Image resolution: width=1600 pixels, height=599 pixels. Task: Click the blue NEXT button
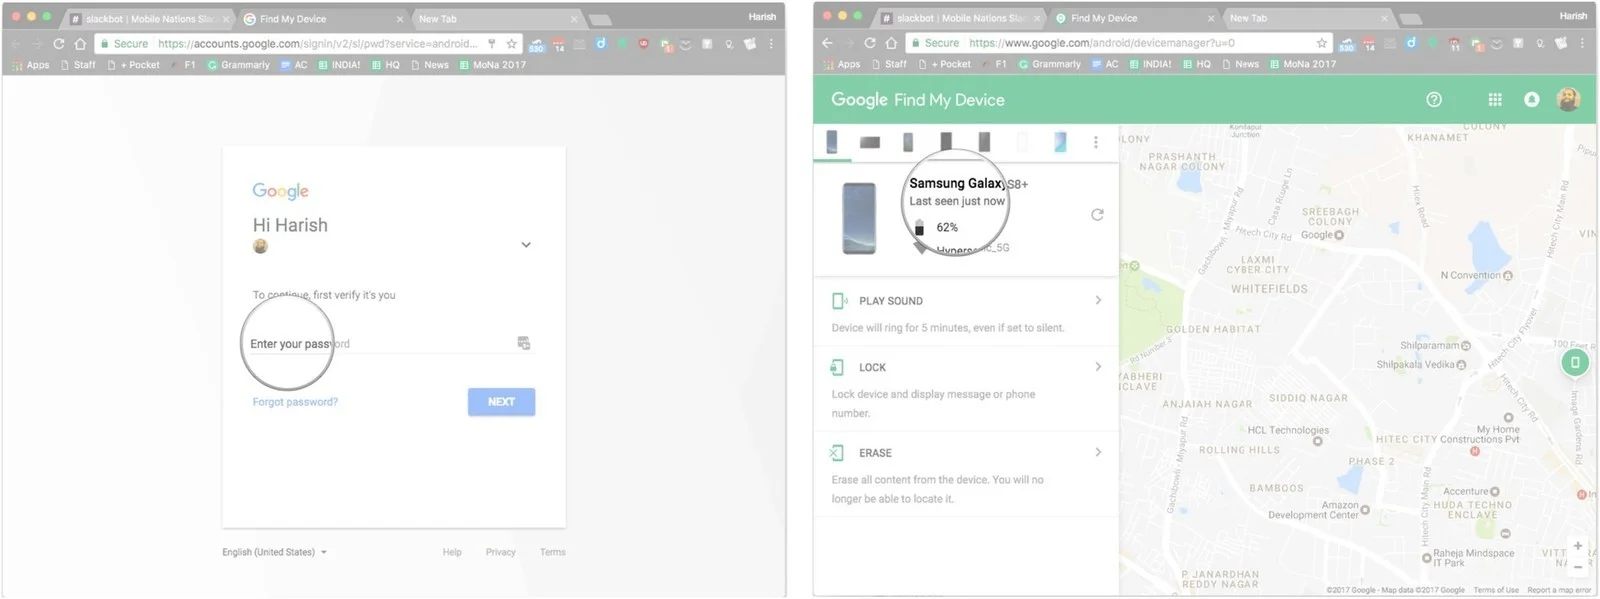501,402
